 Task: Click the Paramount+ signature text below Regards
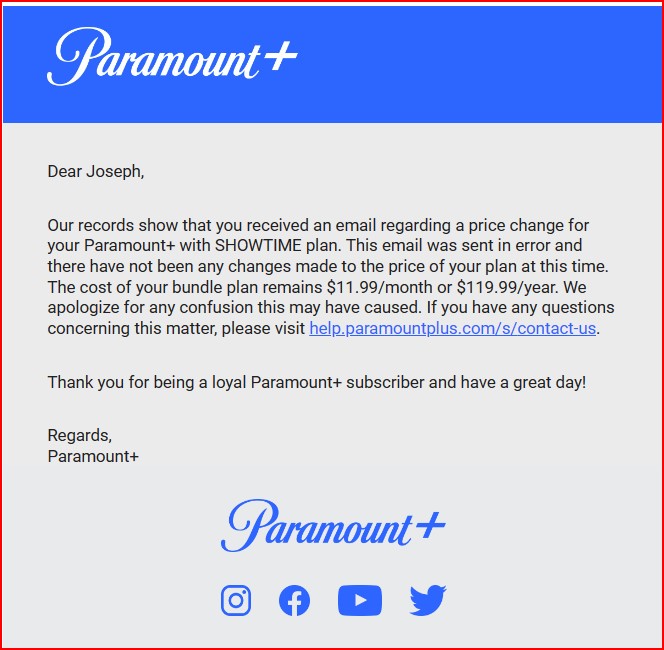(x=93, y=456)
